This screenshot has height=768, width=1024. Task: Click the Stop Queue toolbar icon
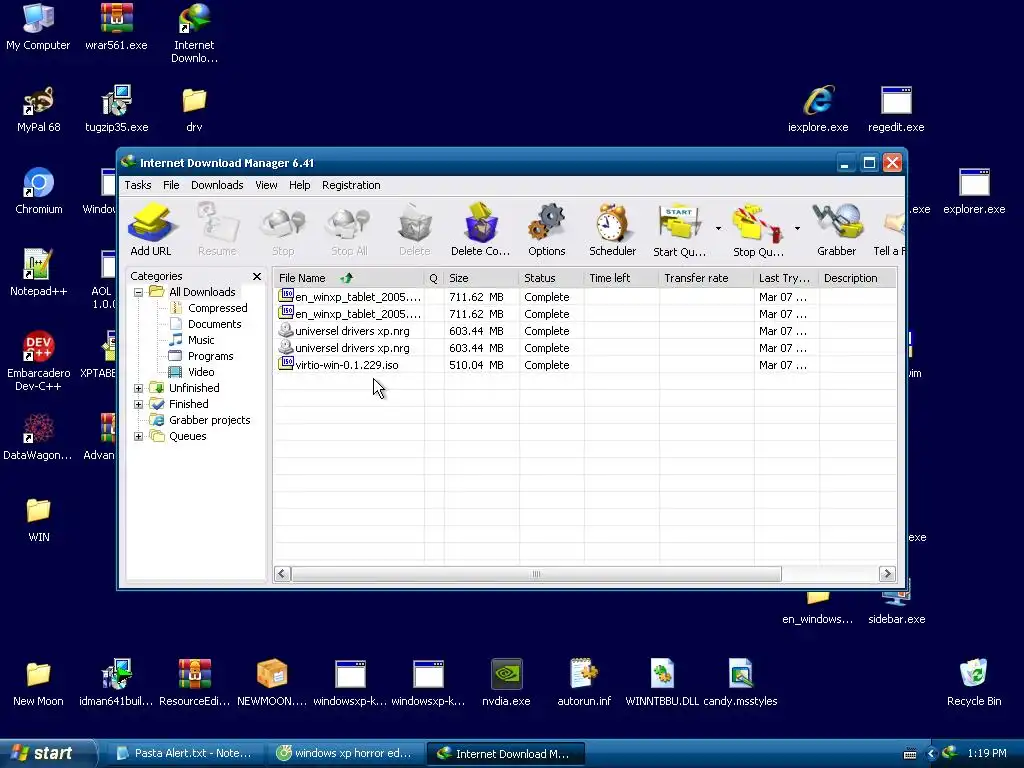pyautogui.click(x=758, y=229)
